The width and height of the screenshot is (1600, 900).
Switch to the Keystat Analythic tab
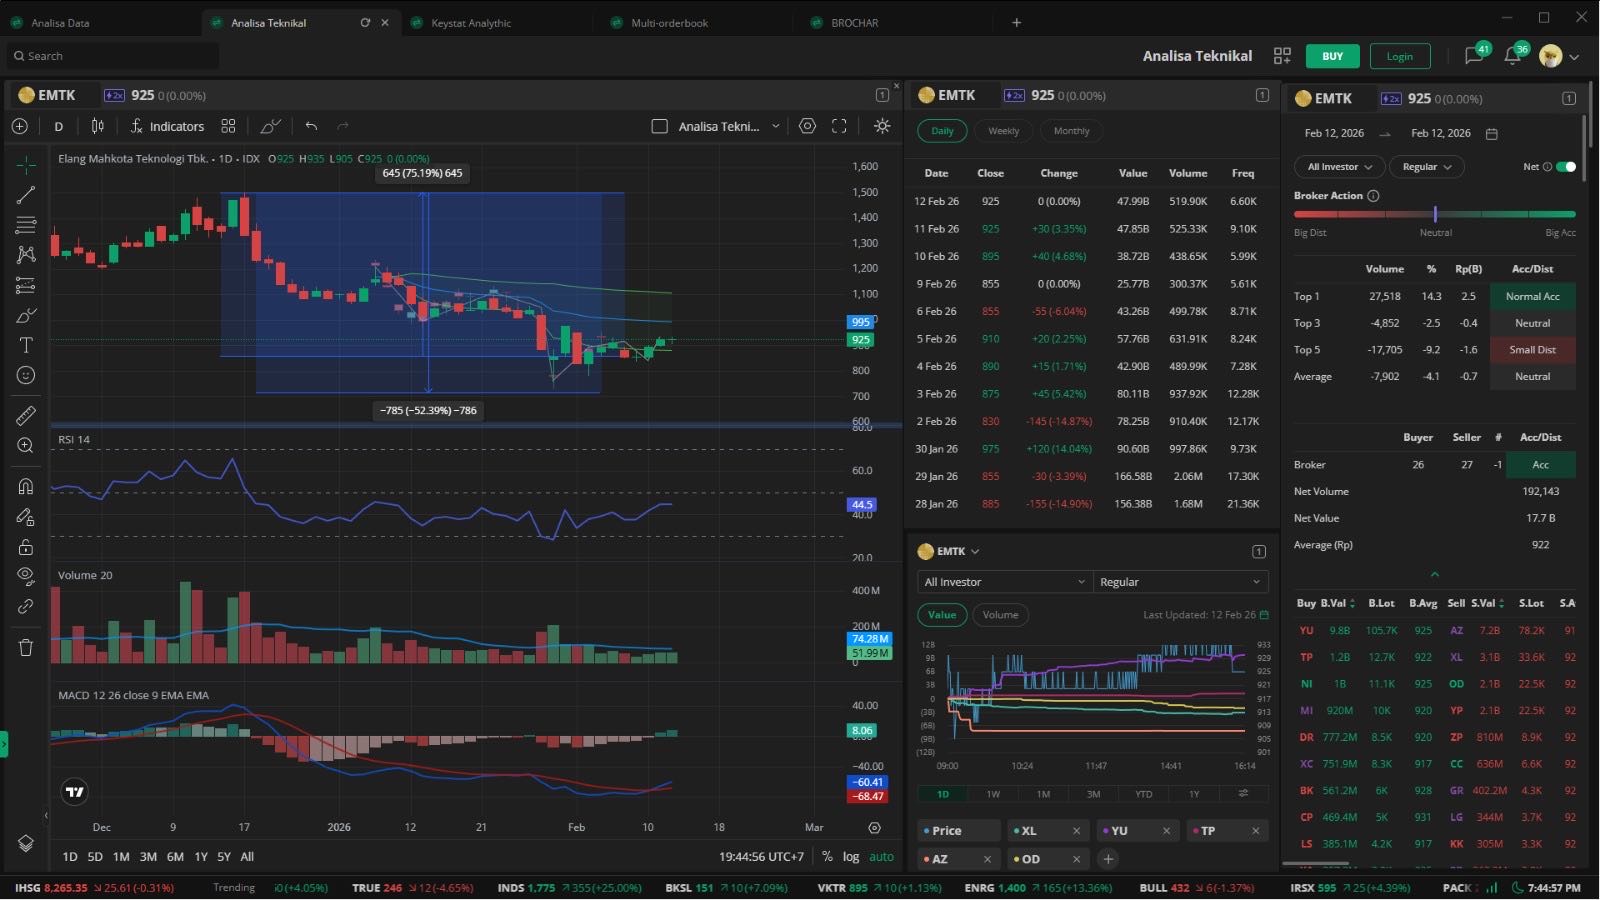(471, 23)
